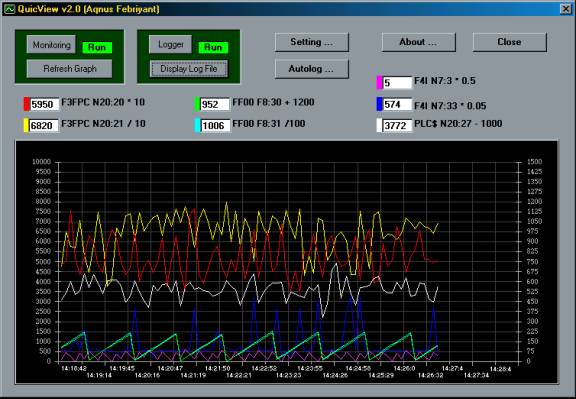Open the About ... dialog
The image size is (576, 399).
(x=418, y=42)
